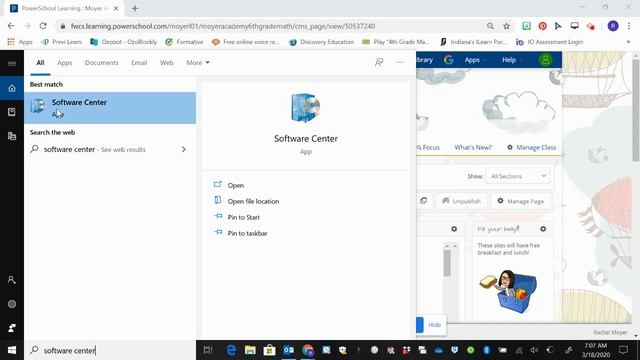Expand the More search filter dropdown
640x360 pixels.
pos(198,62)
